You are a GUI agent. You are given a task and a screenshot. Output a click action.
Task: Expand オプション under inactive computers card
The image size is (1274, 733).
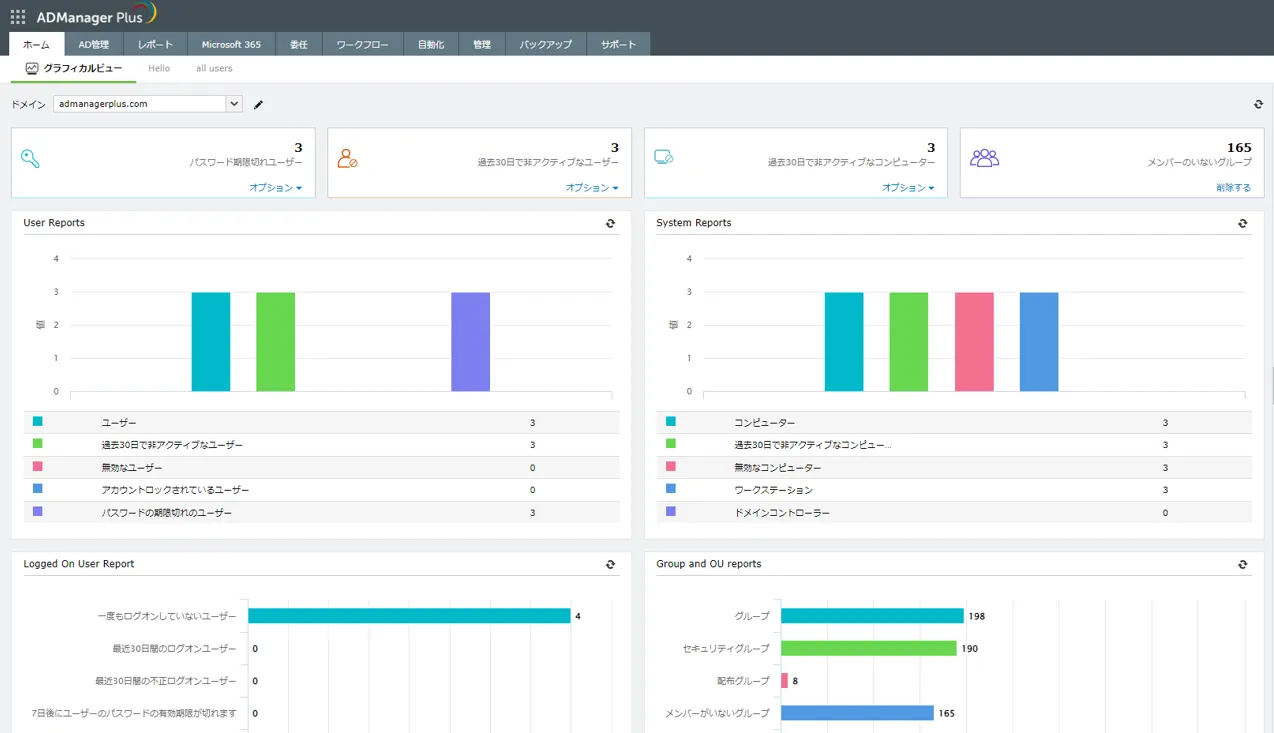907,188
